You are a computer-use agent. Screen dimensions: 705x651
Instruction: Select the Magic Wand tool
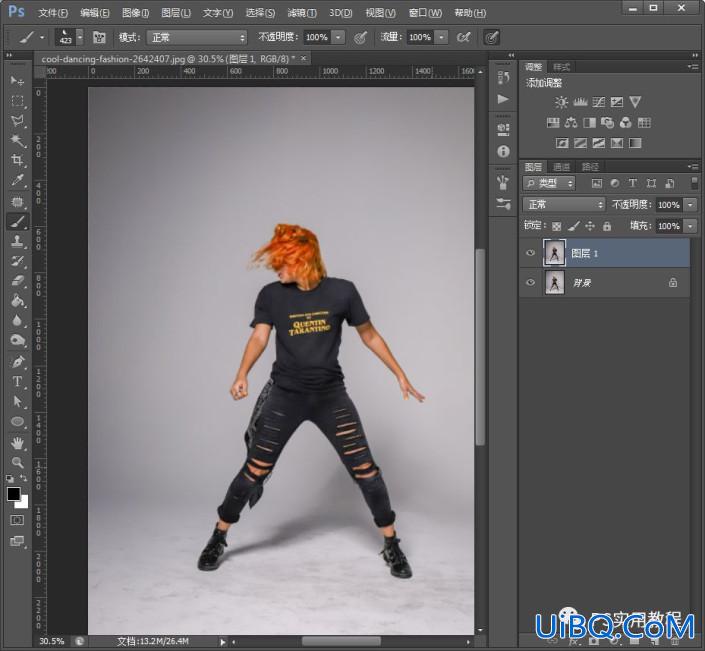point(18,140)
